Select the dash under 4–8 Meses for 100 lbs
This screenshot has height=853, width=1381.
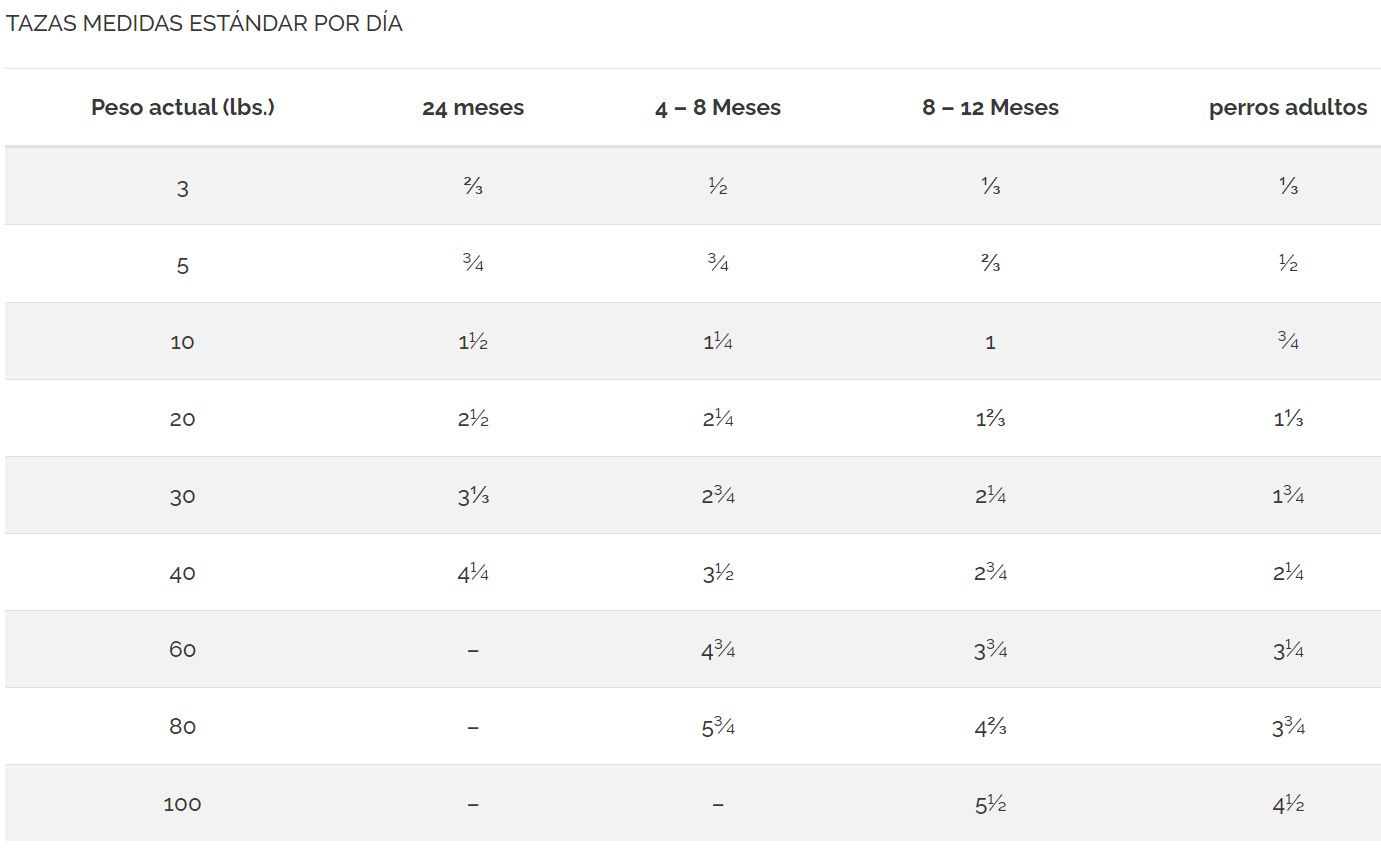point(718,805)
